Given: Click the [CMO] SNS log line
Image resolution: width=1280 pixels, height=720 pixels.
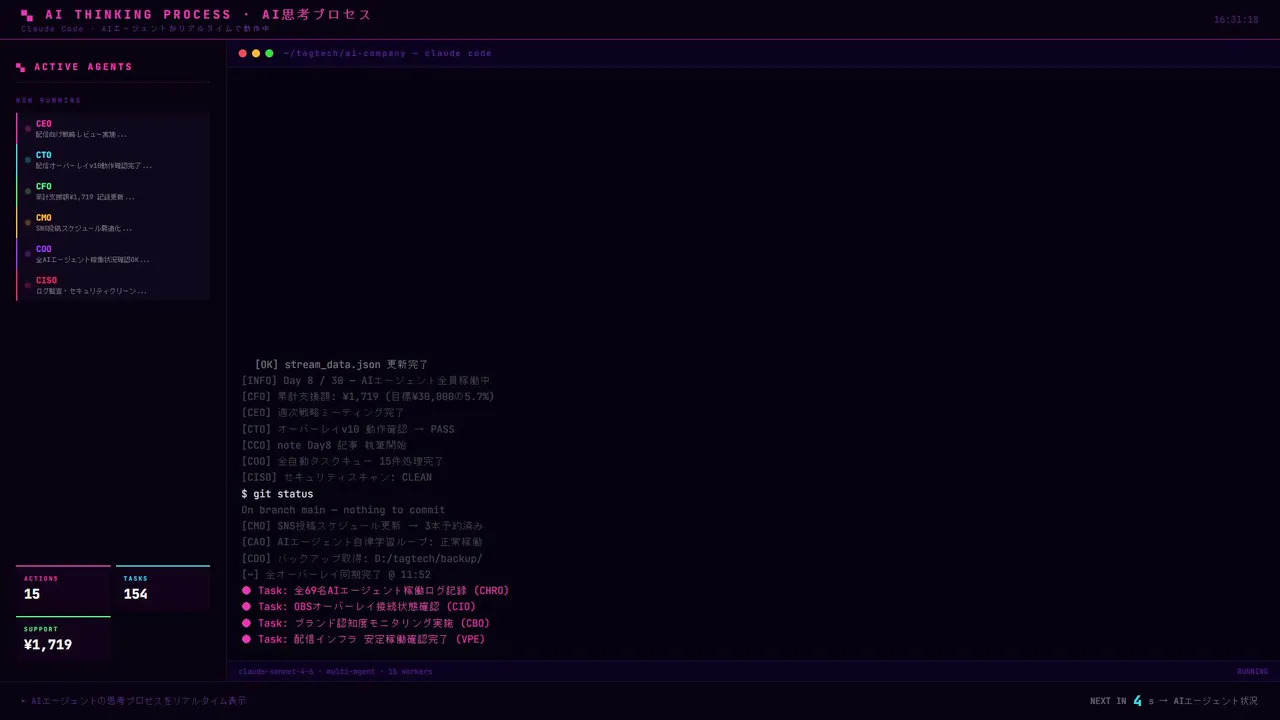Looking at the screenshot, I should point(362,526).
